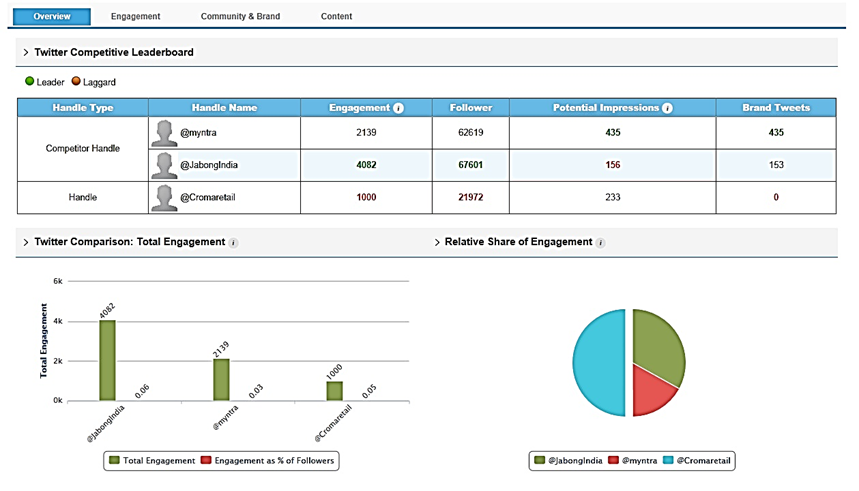The width and height of the screenshot is (859, 491).
Task: Toggle @Cromaretail in pie chart legend
Action: (697, 460)
